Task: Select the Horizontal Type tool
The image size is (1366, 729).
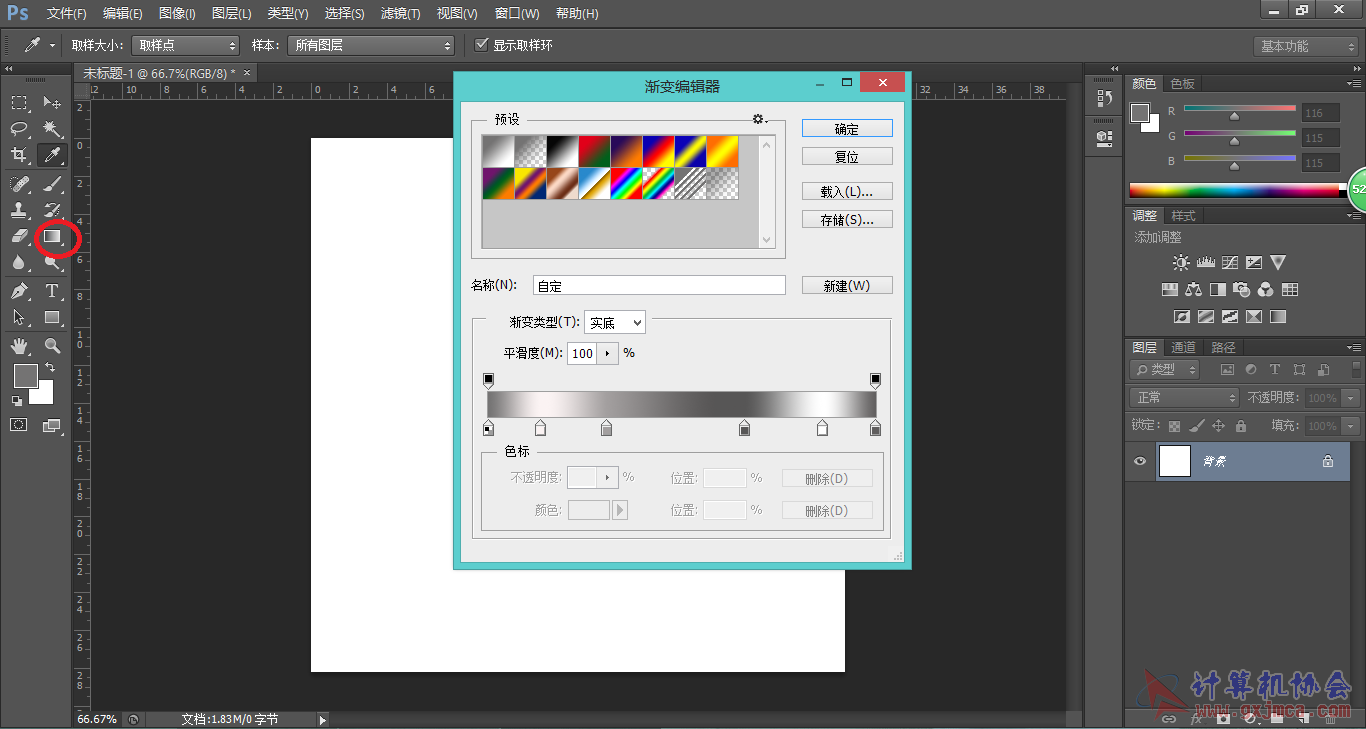Action: (x=52, y=291)
